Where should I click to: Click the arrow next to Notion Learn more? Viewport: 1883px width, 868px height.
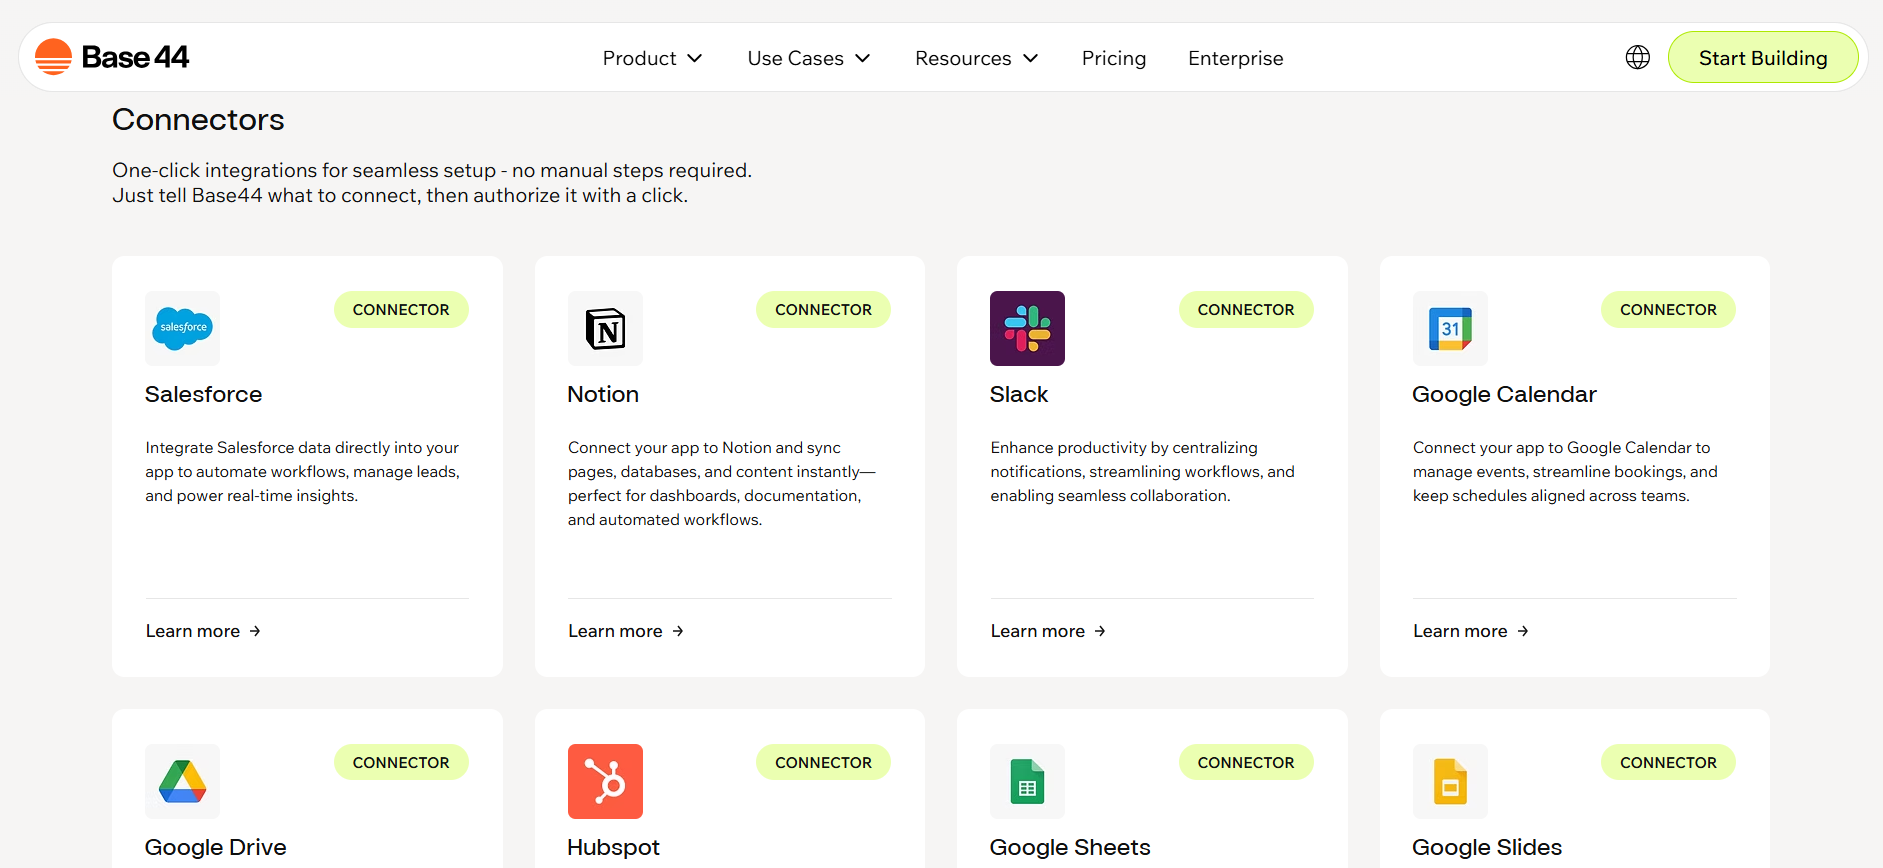(x=678, y=631)
